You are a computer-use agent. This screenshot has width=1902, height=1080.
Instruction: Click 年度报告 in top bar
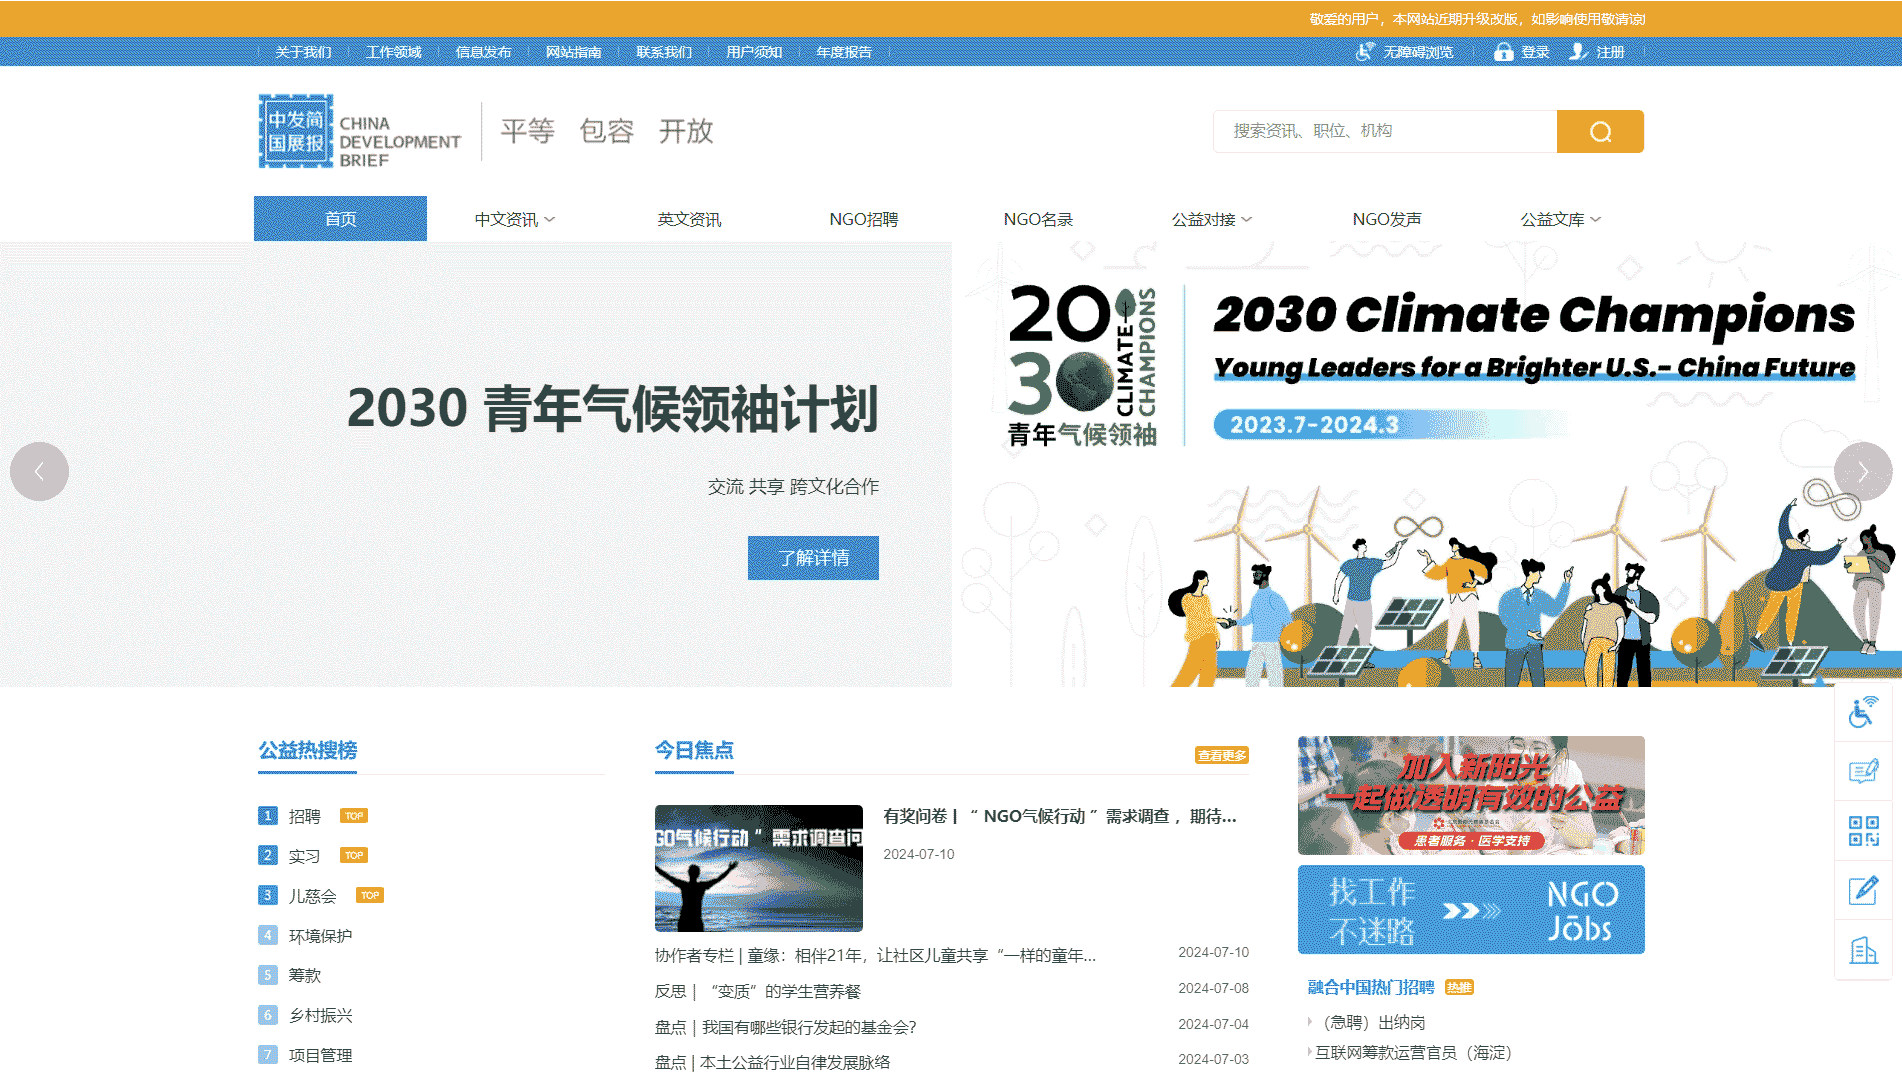[x=844, y=52]
